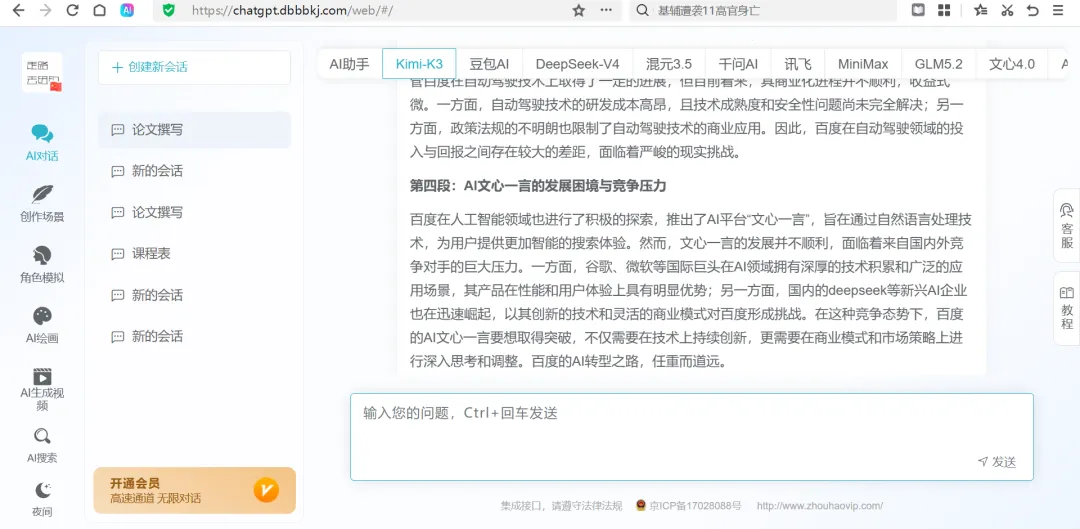Open AI对话 in the left sidebar
The height and width of the screenshot is (529, 1080).
tap(42, 143)
